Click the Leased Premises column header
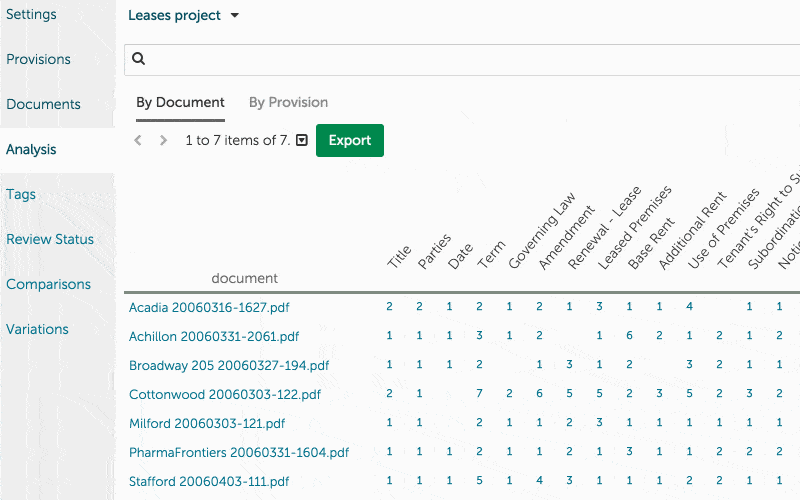The image size is (800, 500). [634, 228]
